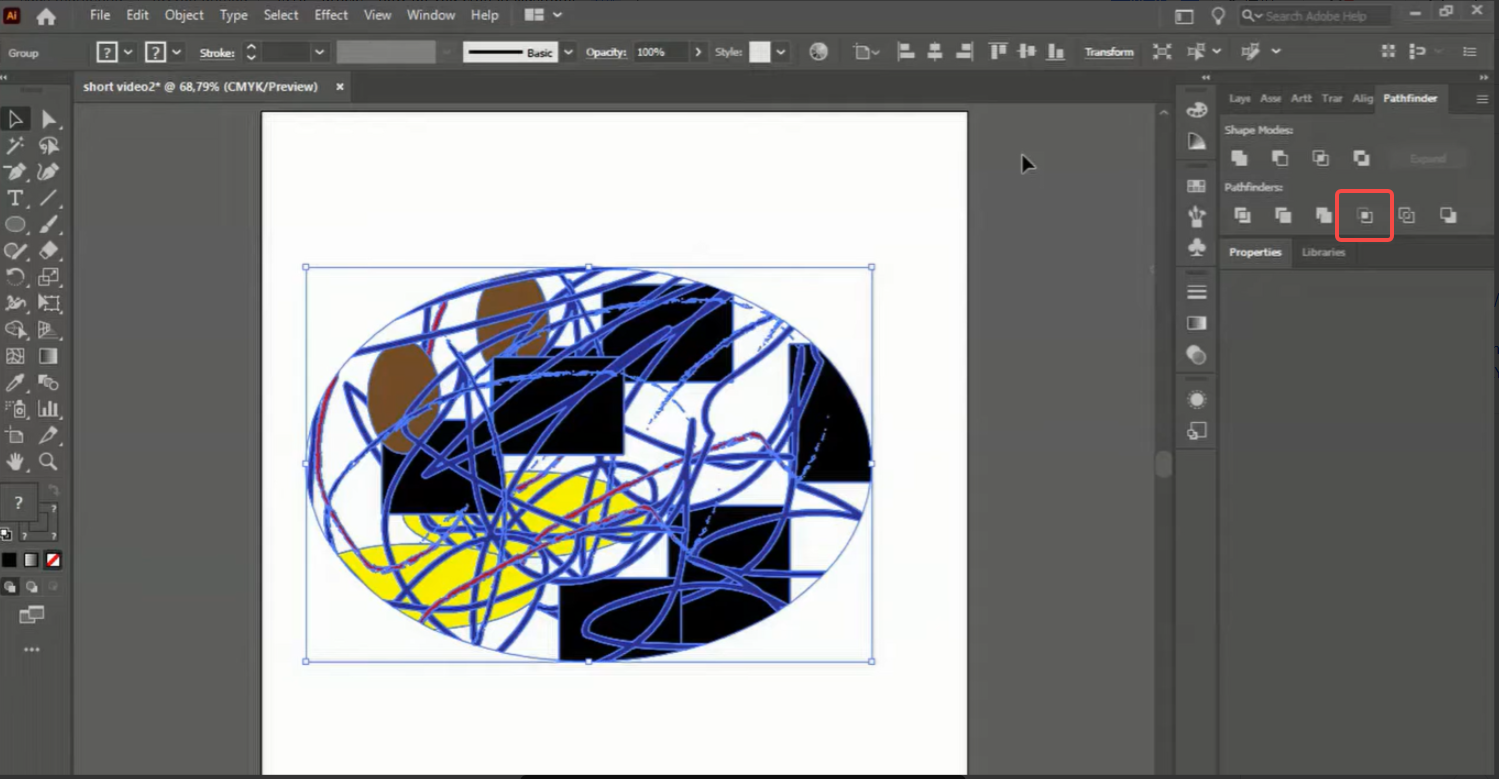Swap fill and stroke arrows
The height and width of the screenshot is (779, 1499).
coord(54,490)
